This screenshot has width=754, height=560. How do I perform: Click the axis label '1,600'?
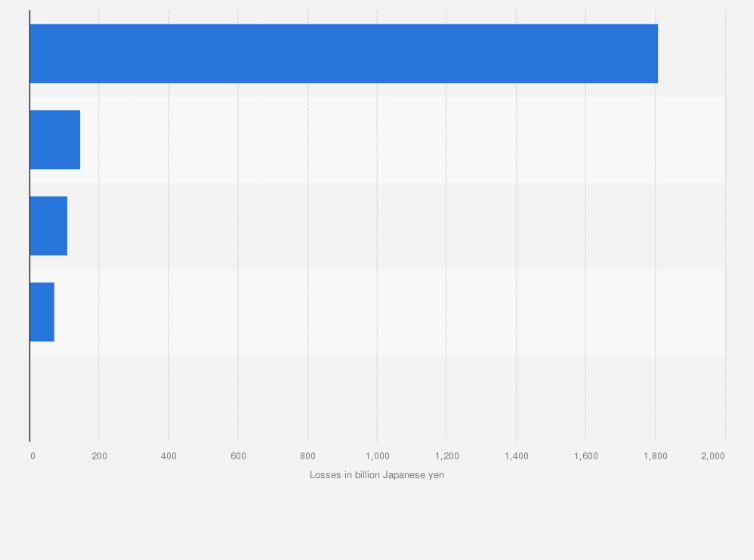[x=586, y=456]
